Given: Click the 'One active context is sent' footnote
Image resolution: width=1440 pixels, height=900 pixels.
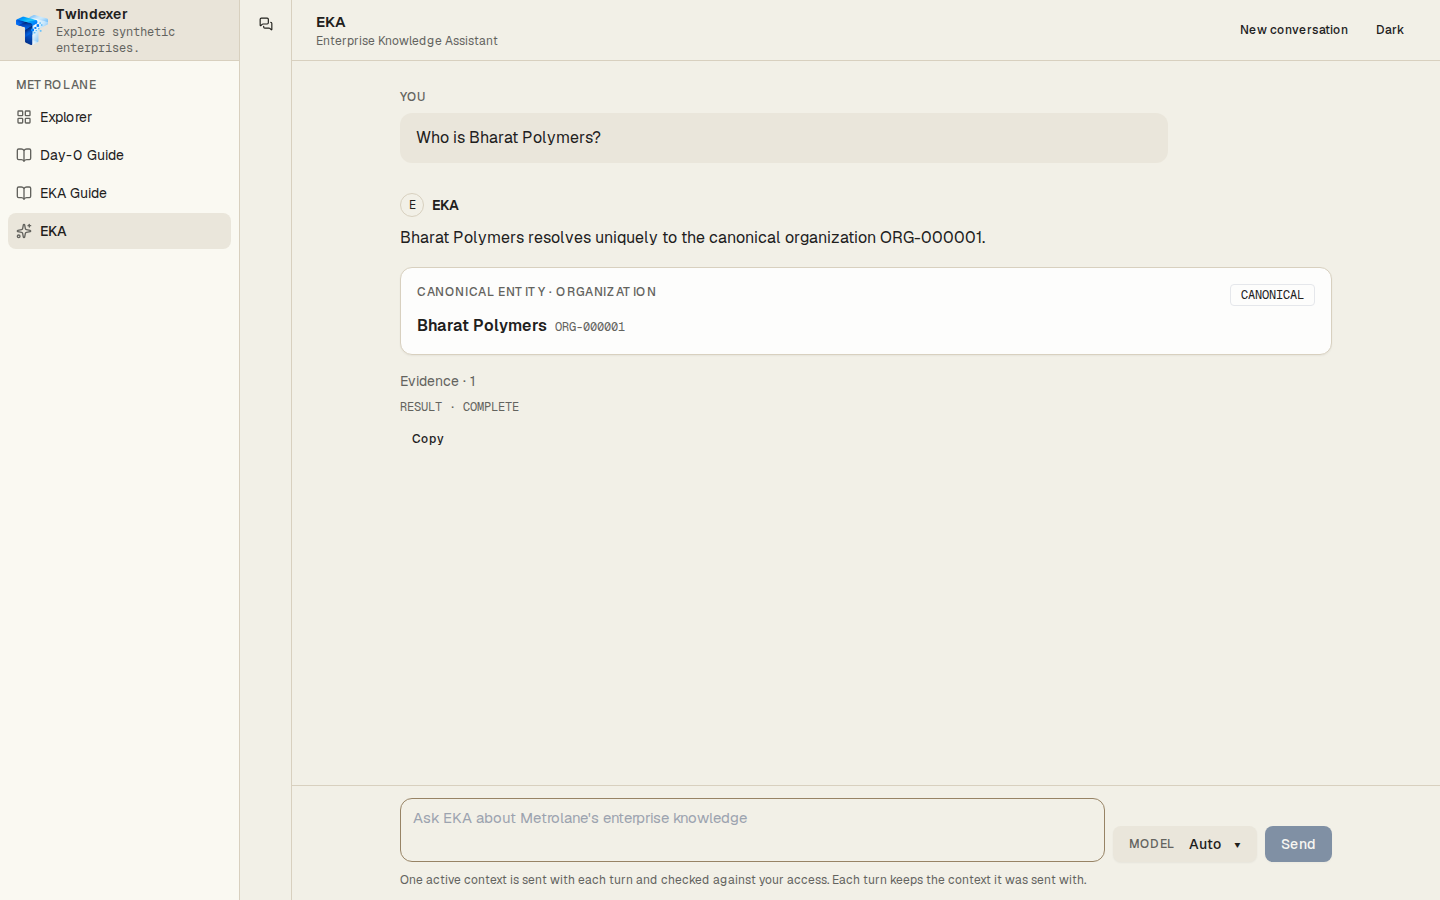Looking at the screenshot, I should click(743, 880).
